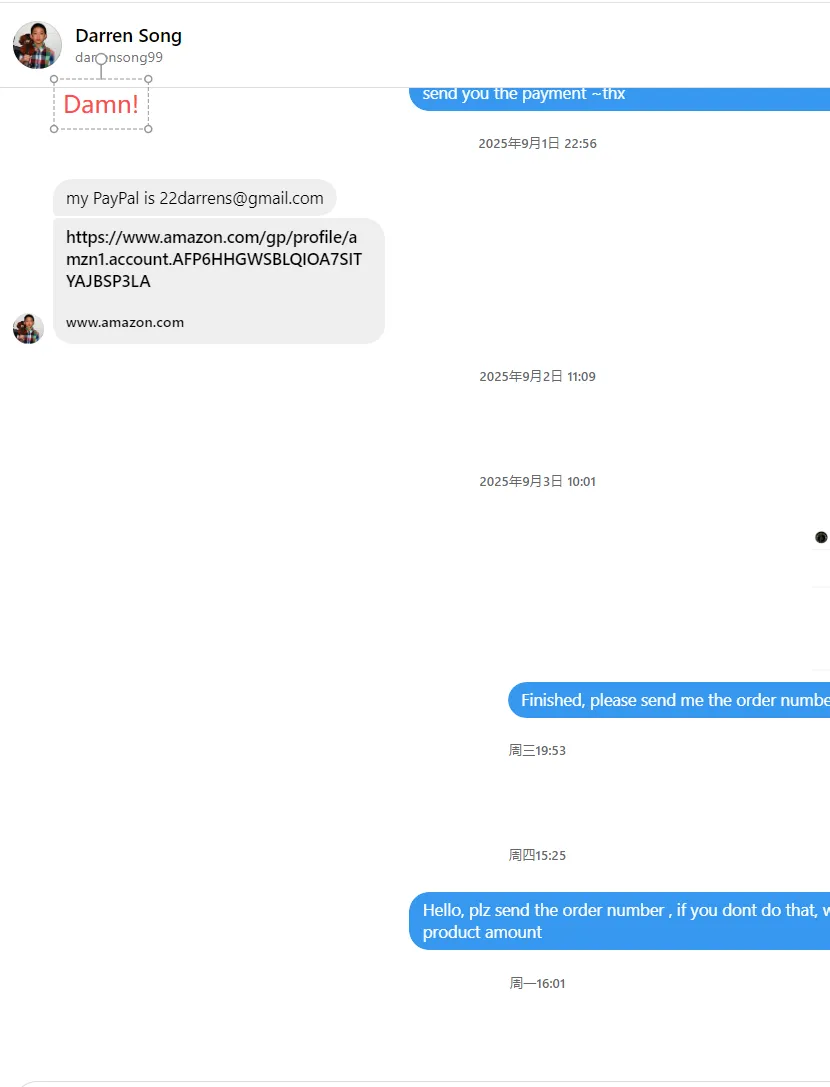Select the red Damn! text annotation
Viewport: 830px width, 1087px height.
pyautogui.click(x=101, y=104)
